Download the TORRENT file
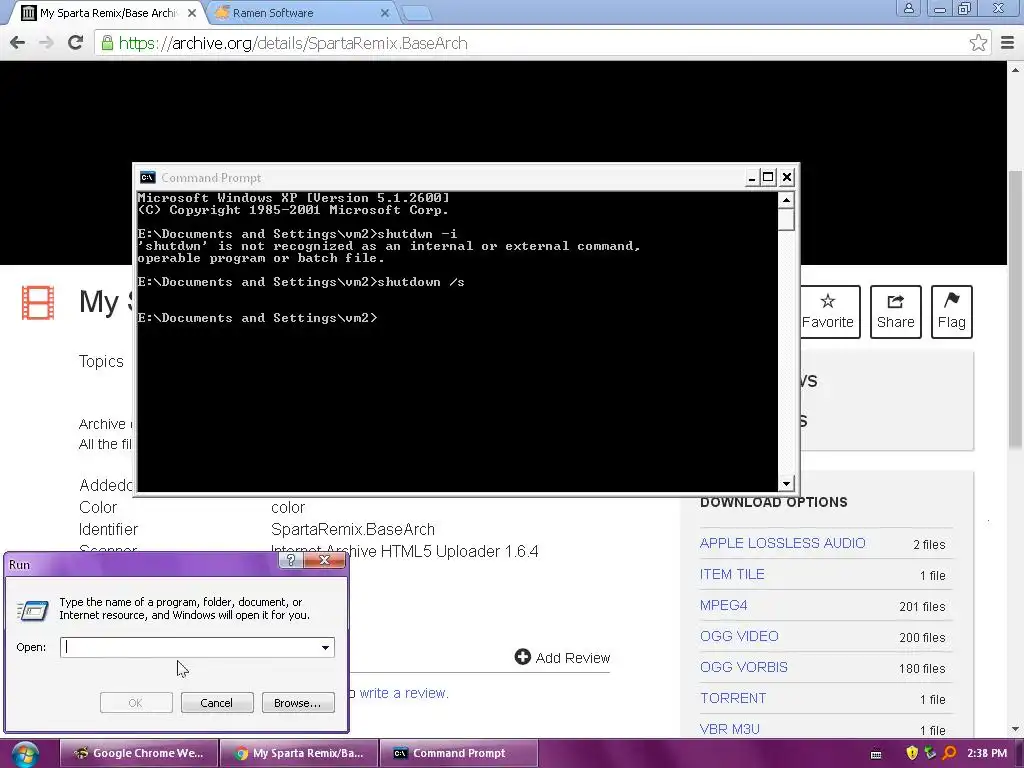1024x768 pixels. [733, 698]
